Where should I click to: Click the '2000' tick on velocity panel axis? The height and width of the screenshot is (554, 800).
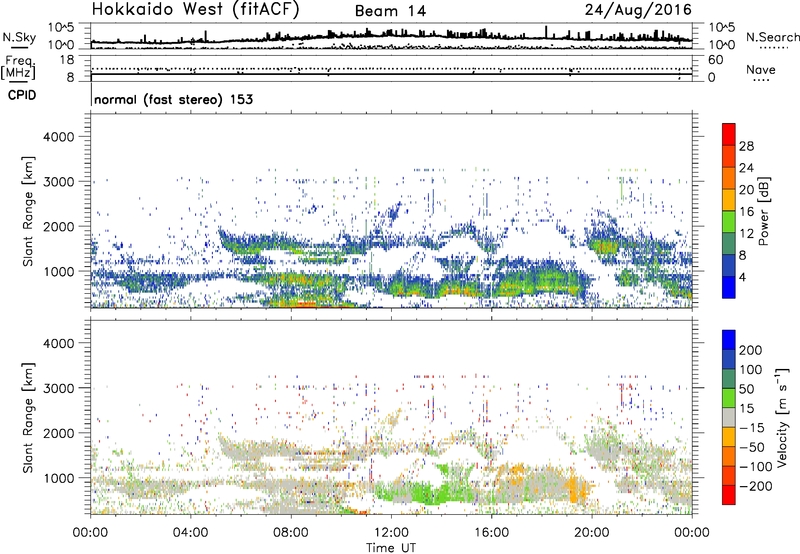(x=58, y=433)
